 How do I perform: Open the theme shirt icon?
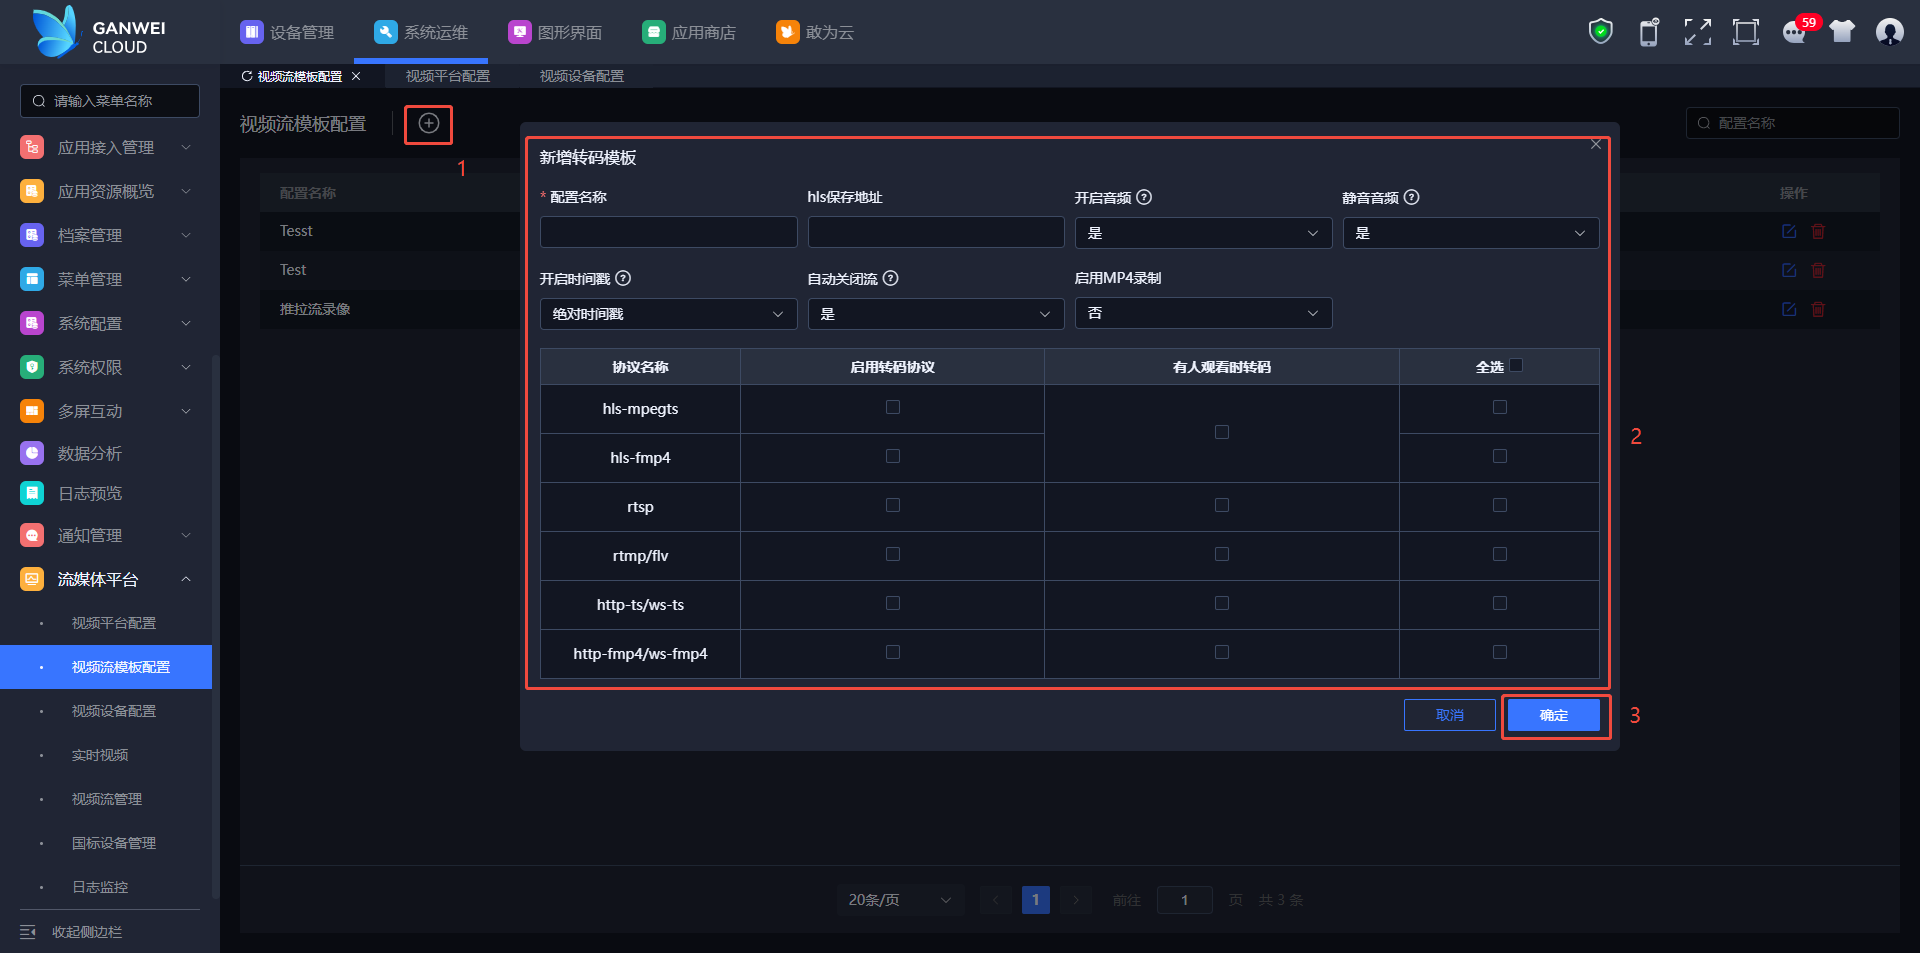pos(1842,32)
